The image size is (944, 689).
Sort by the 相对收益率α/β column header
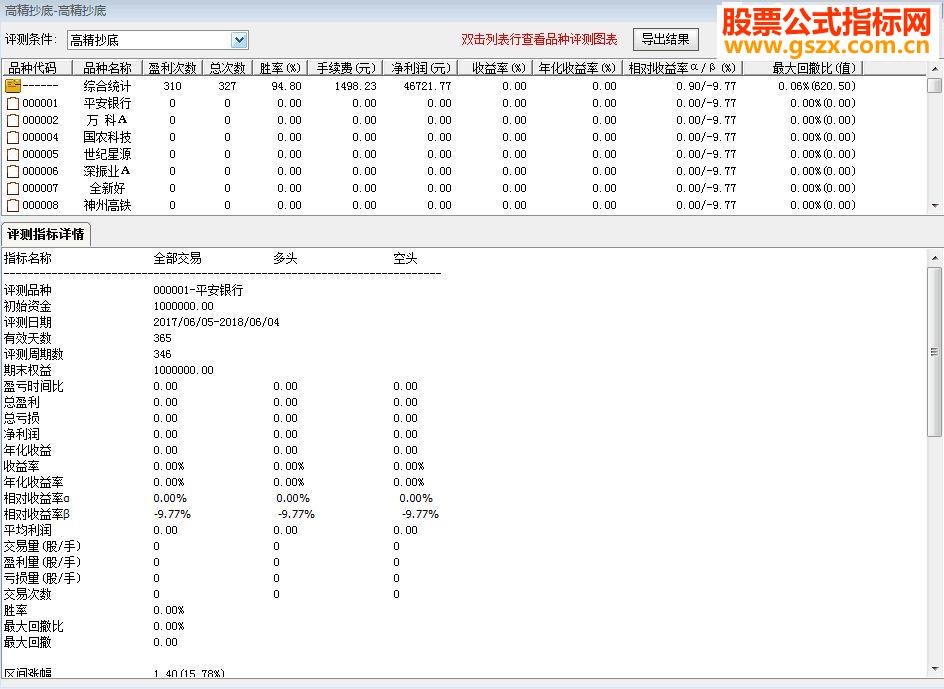(682, 68)
